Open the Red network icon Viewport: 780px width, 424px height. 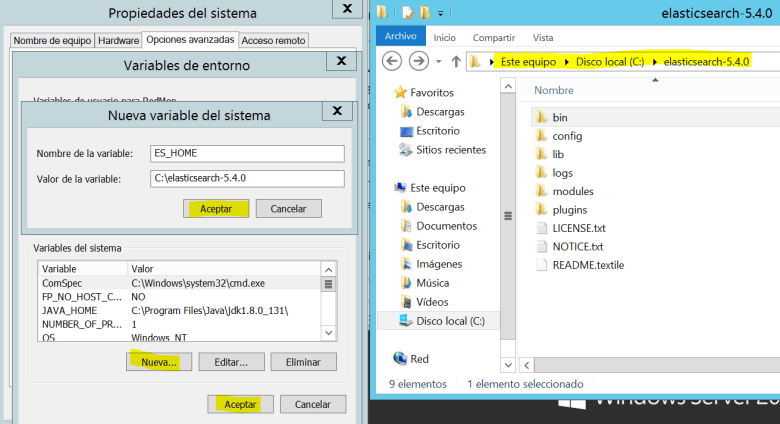tap(401, 358)
